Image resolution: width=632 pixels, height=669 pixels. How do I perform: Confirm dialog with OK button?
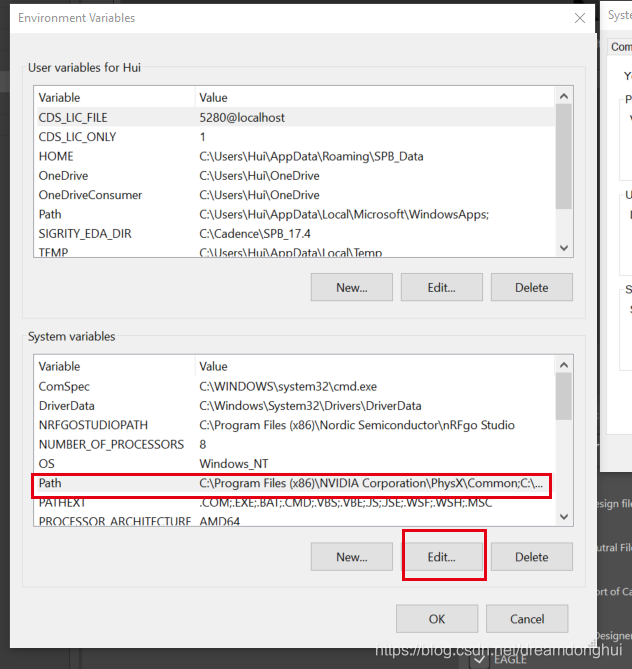click(437, 619)
